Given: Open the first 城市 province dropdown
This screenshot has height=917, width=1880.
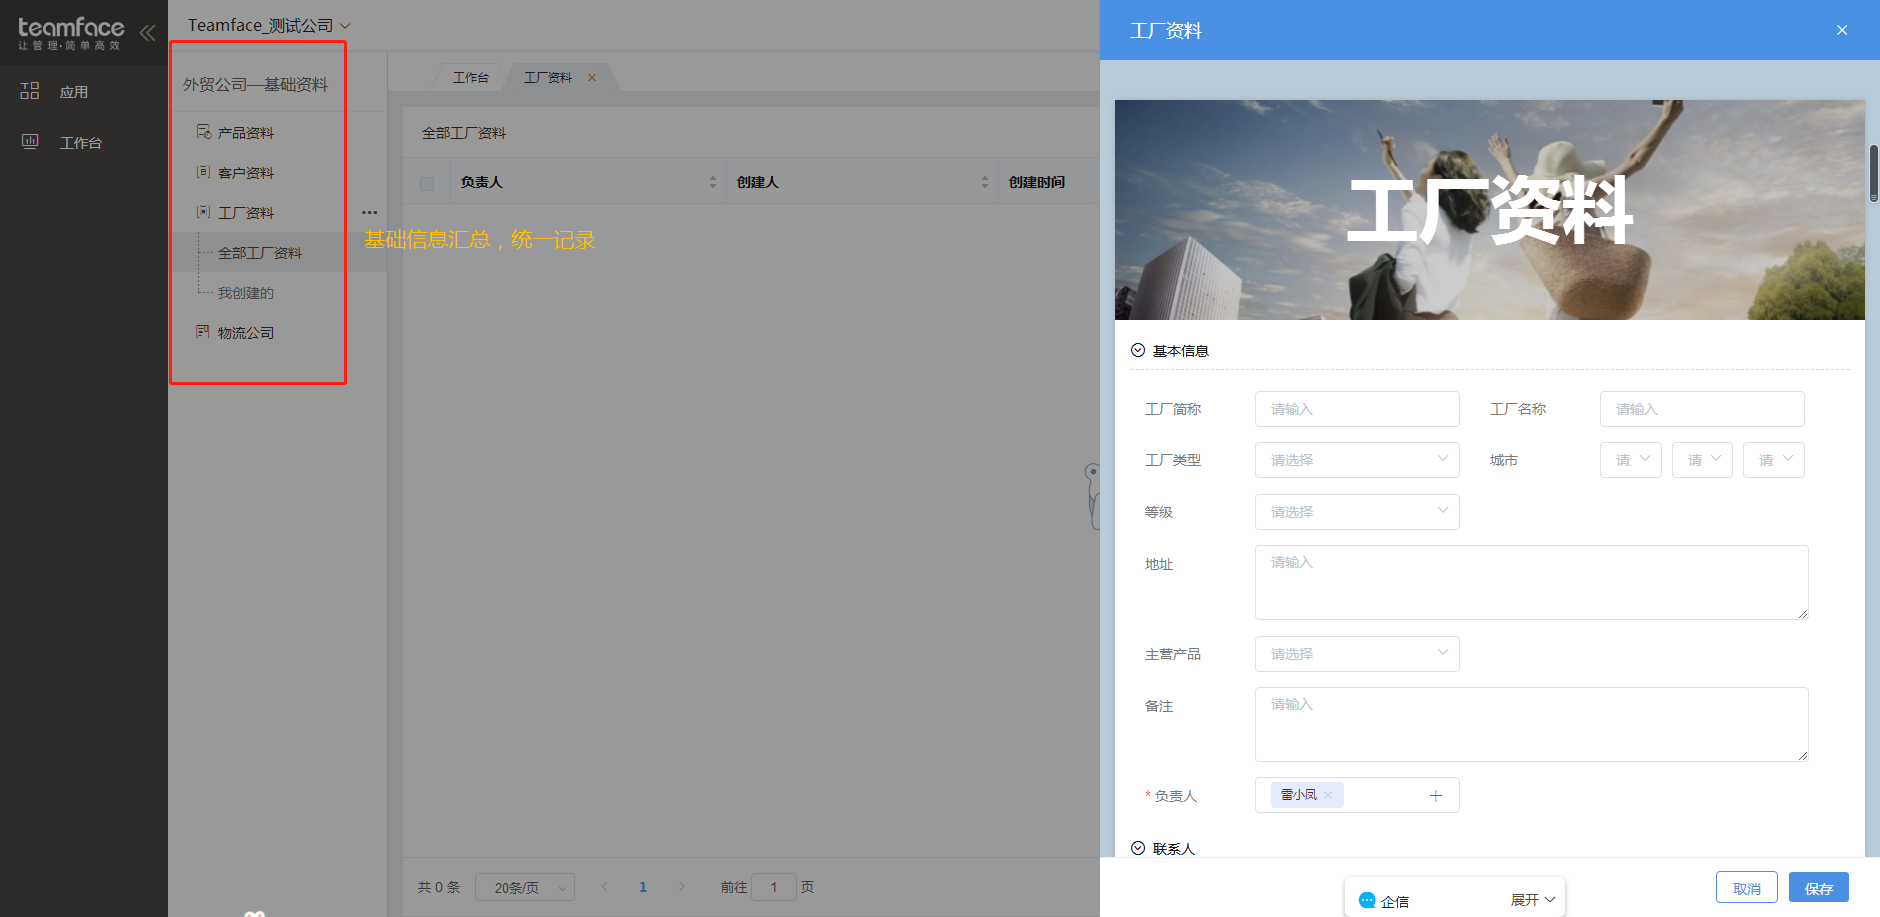Looking at the screenshot, I should tap(1631, 460).
